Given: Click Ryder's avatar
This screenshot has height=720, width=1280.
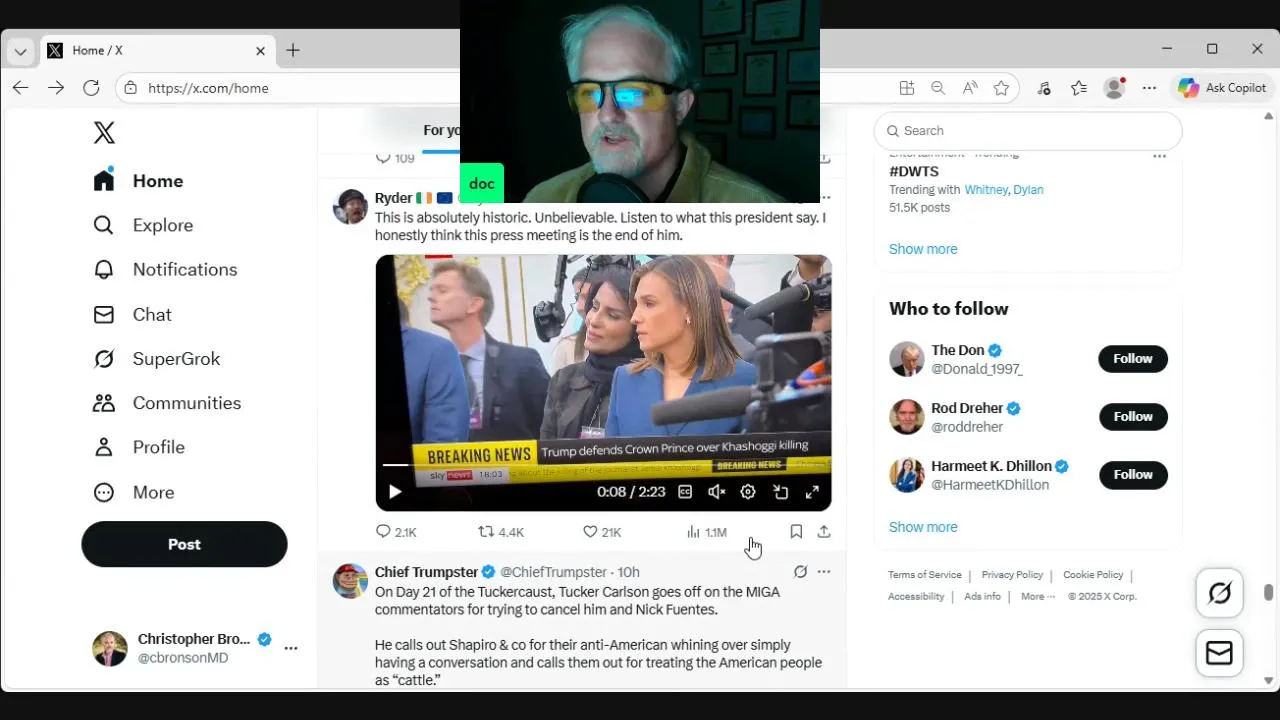Looking at the screenshot, I should click(x=350, y=207).
